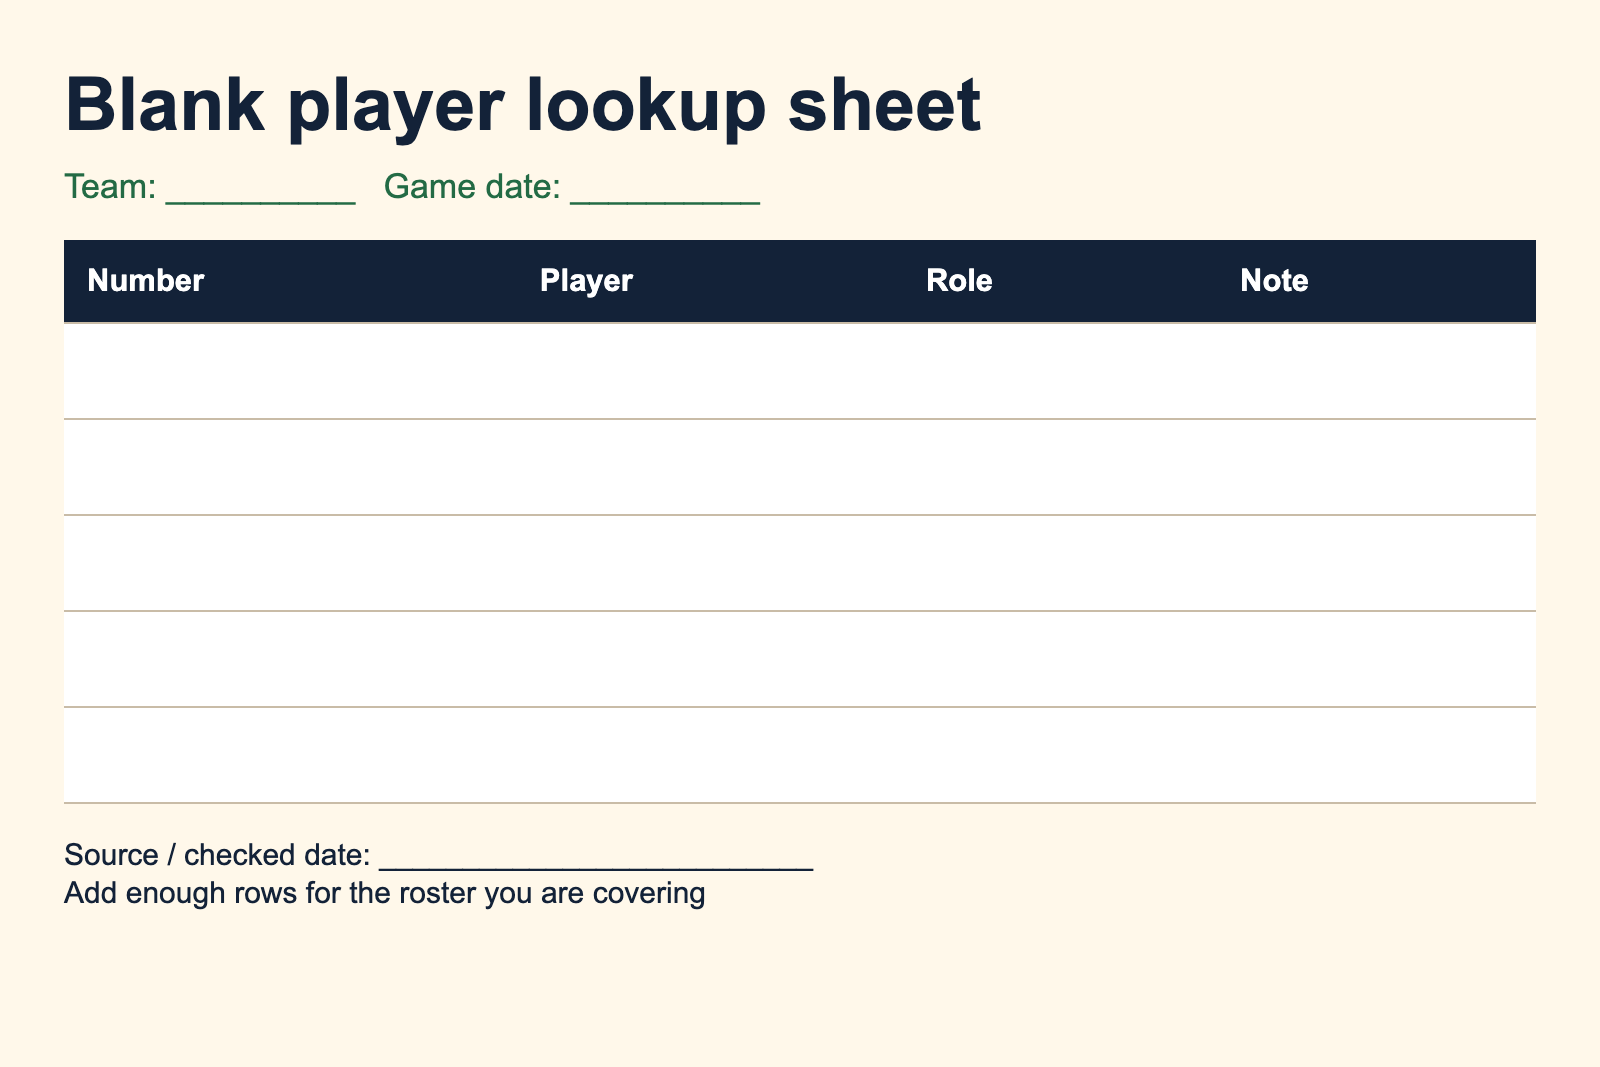Select the Player column header

[586, 281]
